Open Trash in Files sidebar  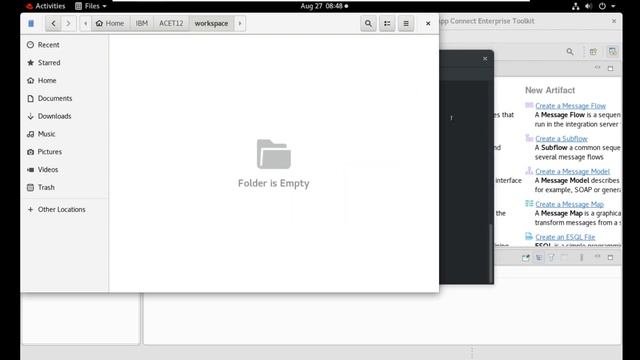pos(65,187)
